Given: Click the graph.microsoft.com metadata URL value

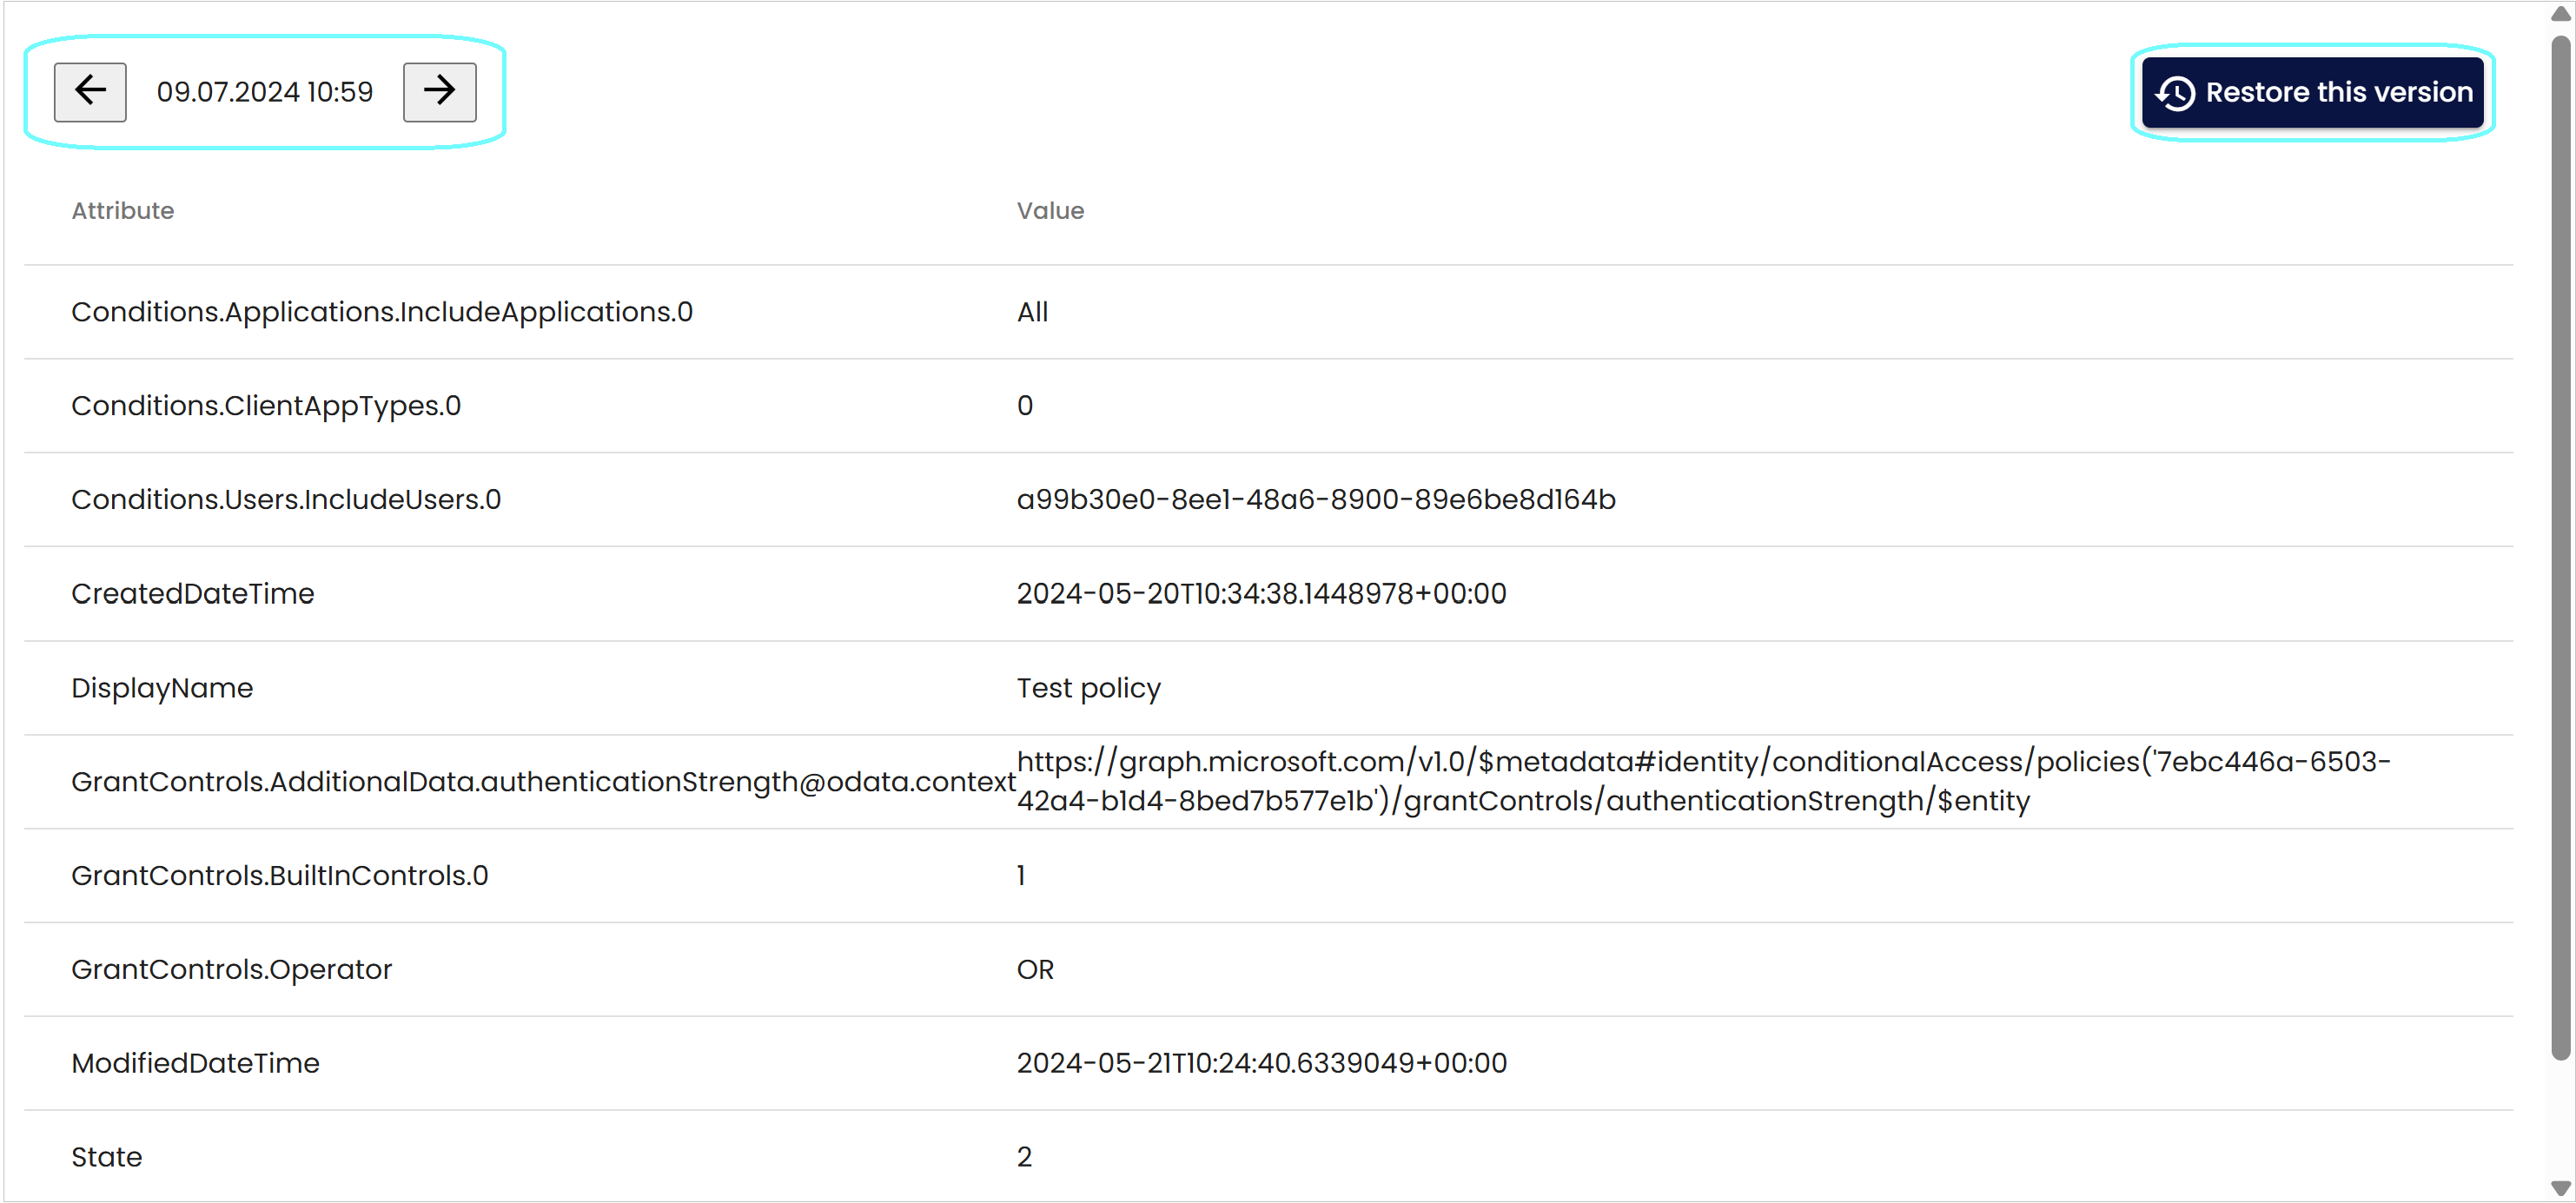Looking at the screenshot, I should [x=1703, y=781].
